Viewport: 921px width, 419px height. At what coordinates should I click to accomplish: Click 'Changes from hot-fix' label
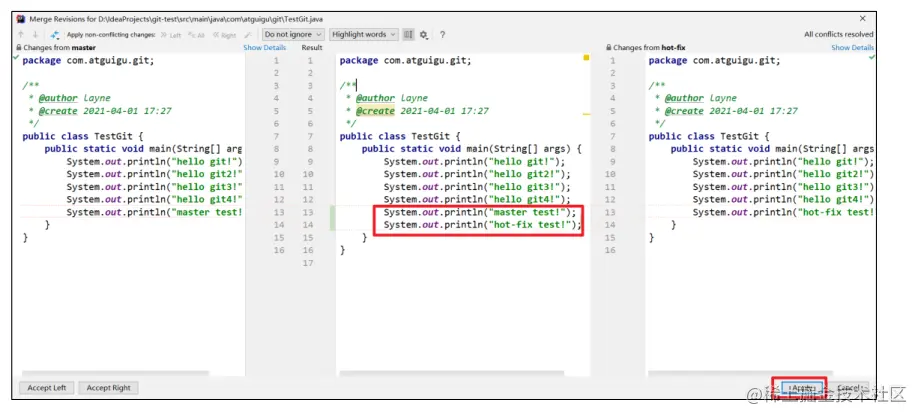649,48
